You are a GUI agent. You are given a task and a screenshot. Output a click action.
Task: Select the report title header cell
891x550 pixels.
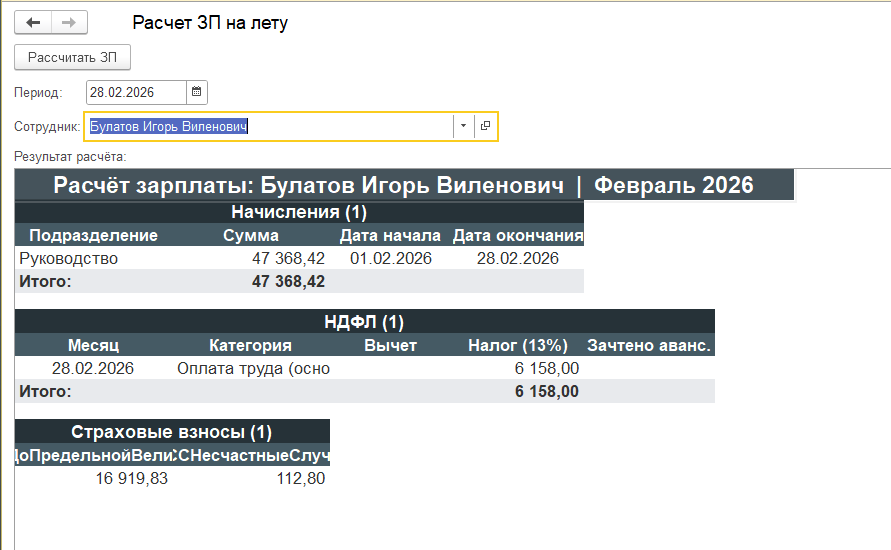tap(404, 186)
